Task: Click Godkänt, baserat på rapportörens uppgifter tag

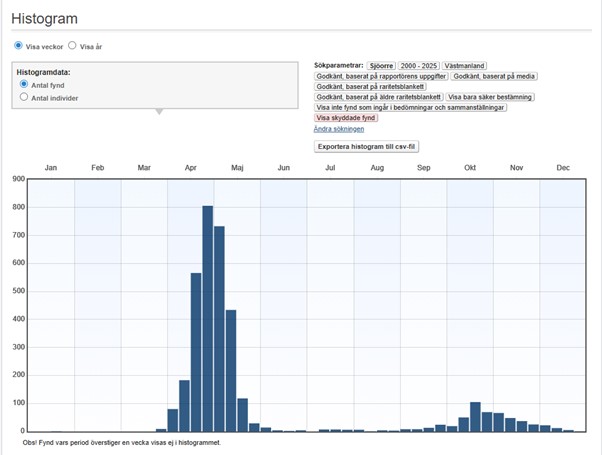Action: tap(380, 76)
